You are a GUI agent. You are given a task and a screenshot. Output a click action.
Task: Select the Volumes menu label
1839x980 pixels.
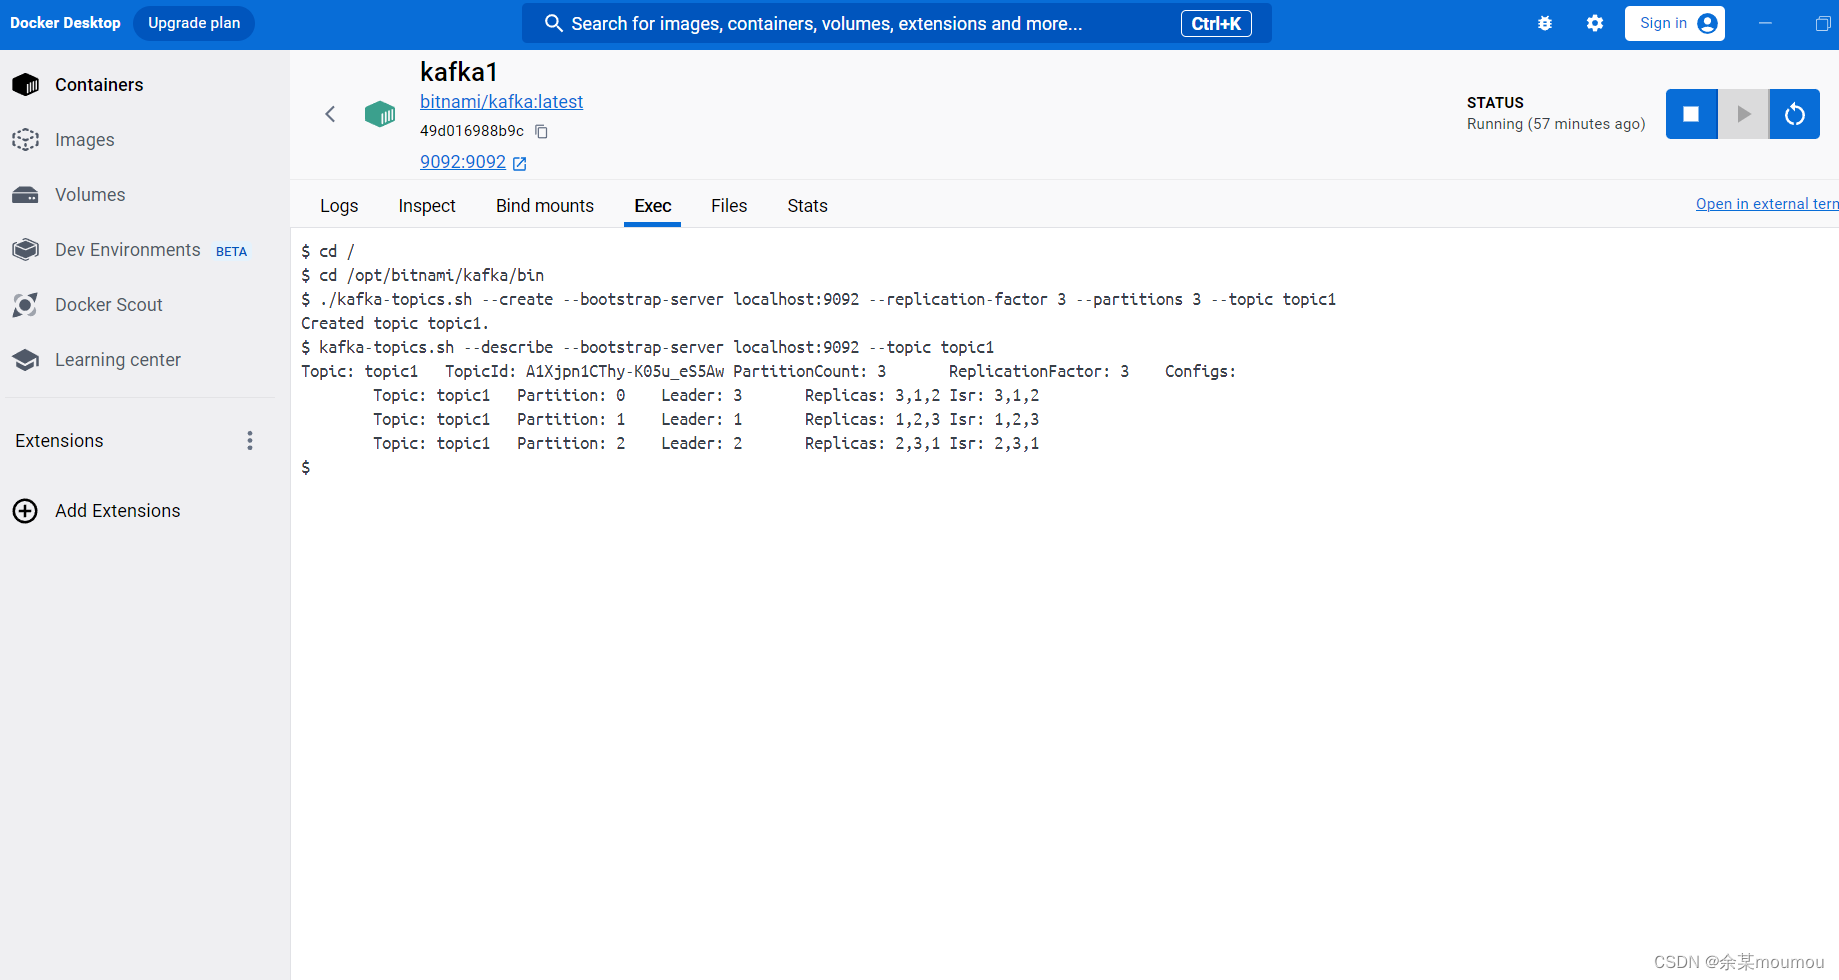click(90, 195)
